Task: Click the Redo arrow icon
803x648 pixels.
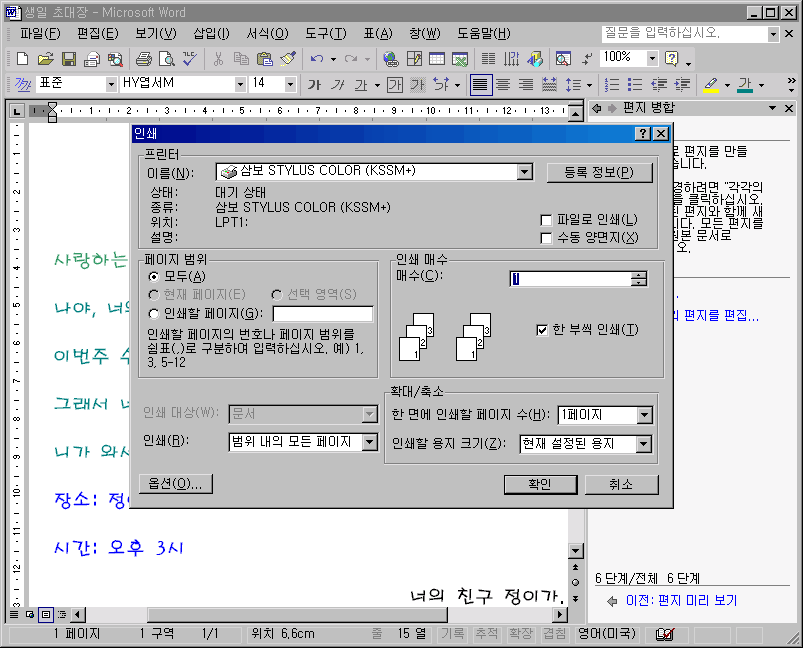Action: 351,59
